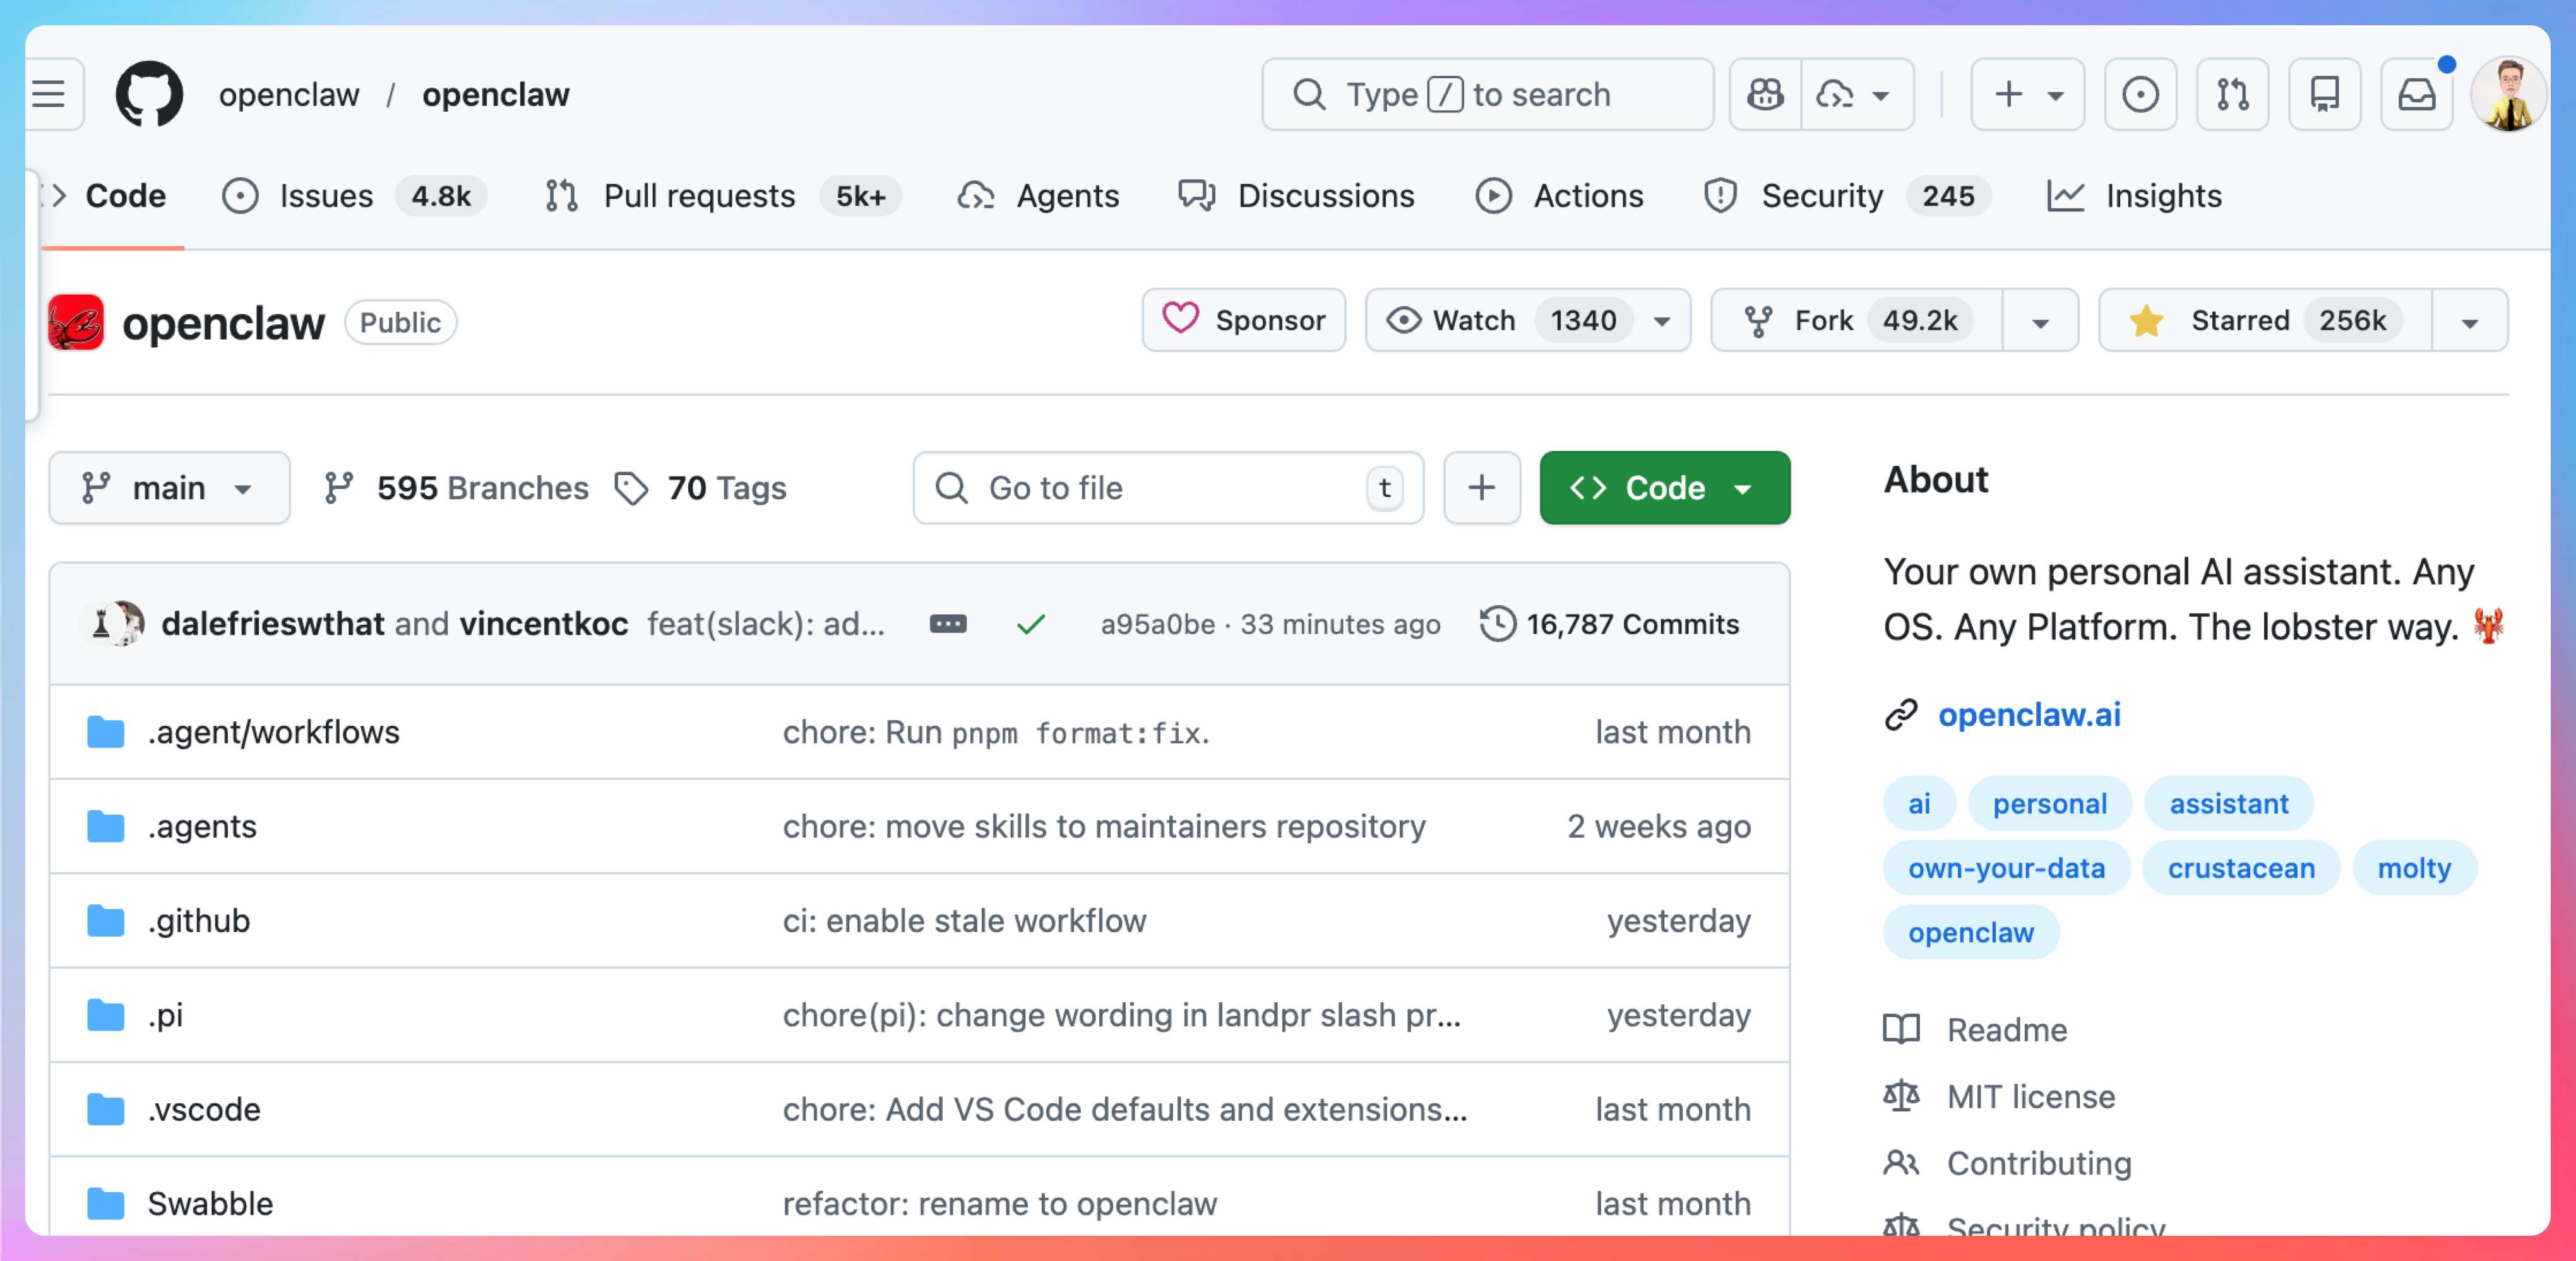Click the Sponsor heart button
This screenshot has width=2576, height=1261.
pyautogui.click(x=1243, y=321)
